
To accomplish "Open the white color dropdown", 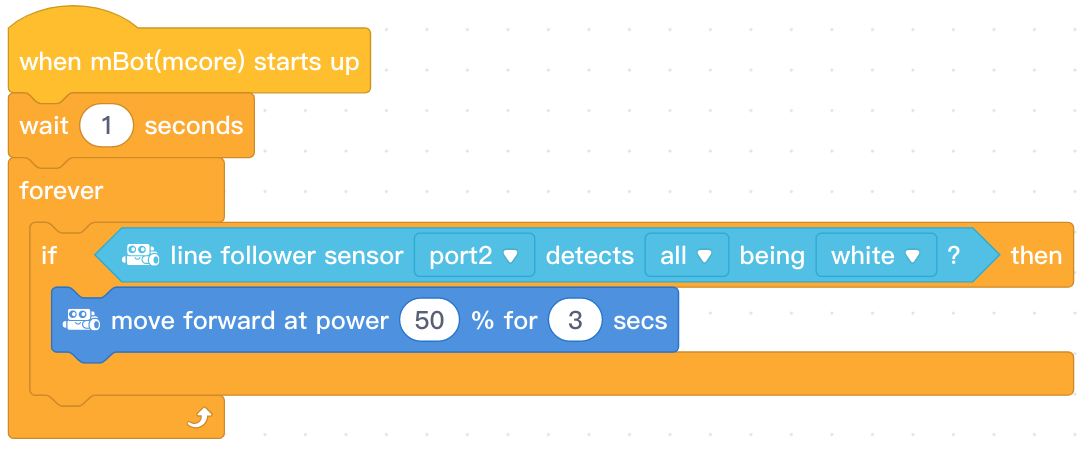I will 875,256.
